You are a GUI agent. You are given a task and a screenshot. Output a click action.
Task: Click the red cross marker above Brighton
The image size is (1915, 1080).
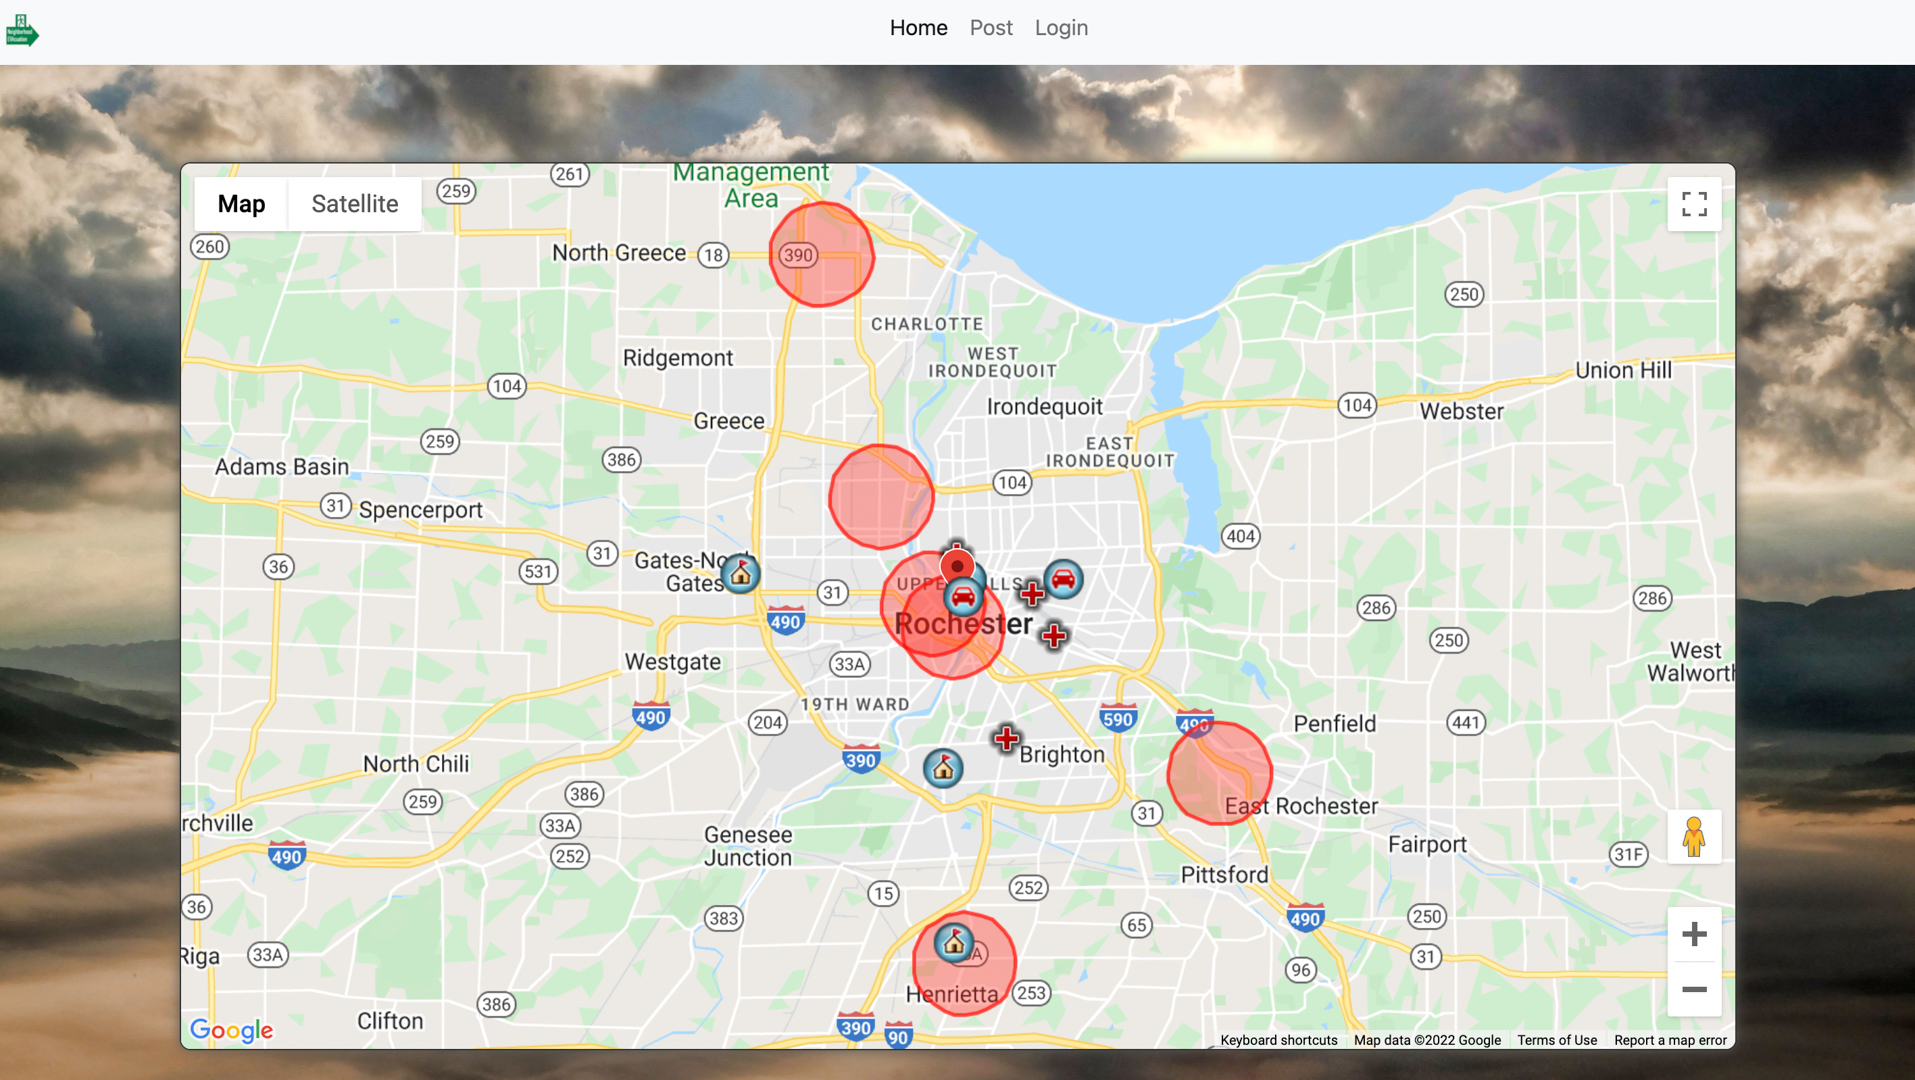point(1006,738)
